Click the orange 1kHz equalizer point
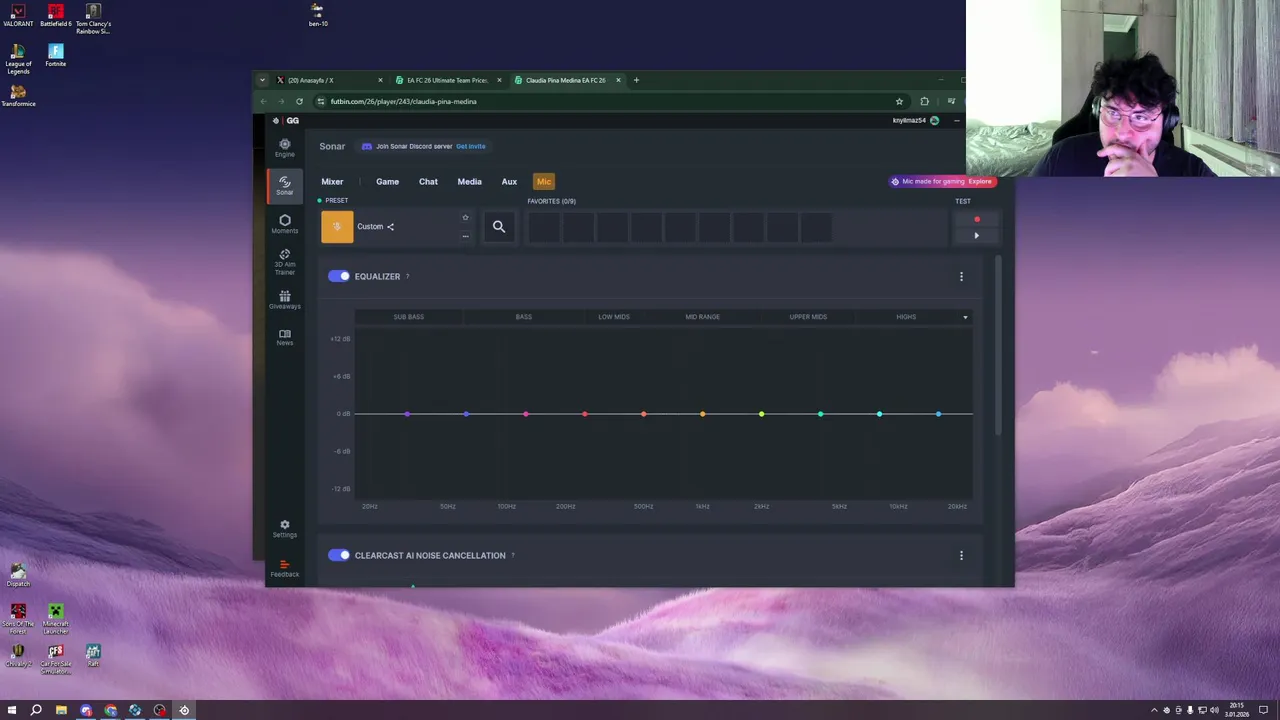Image resolution: width=1280 pixels, height=720 pixels. pos(702,414)
